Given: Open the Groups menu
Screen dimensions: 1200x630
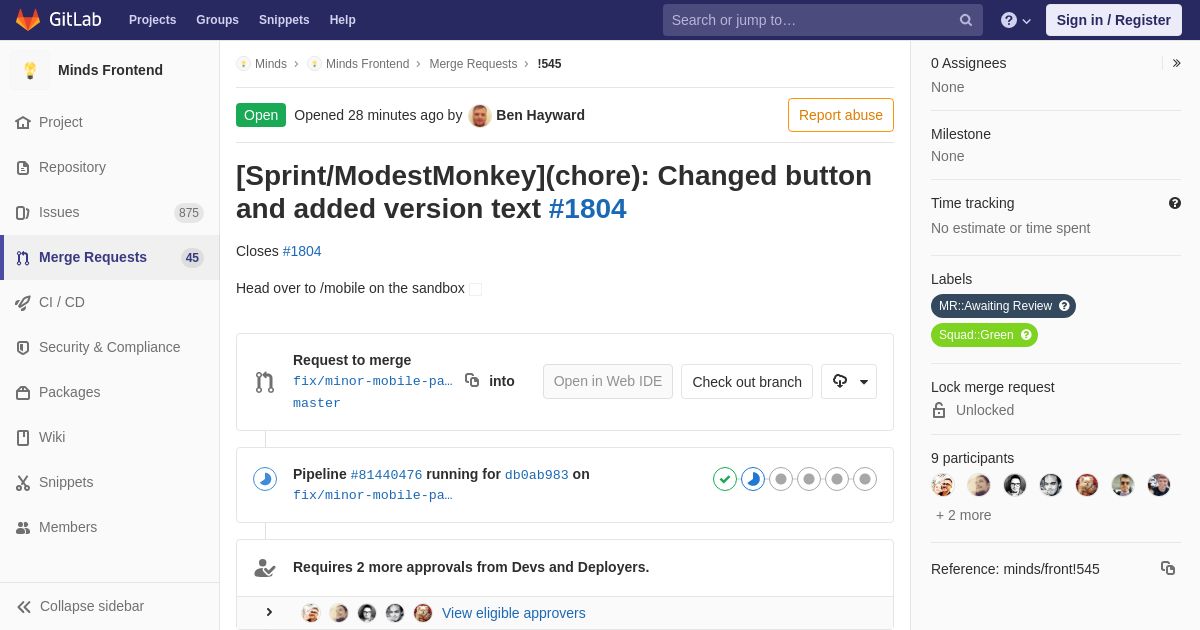Looking at the screenshot, I should (217, 20).
